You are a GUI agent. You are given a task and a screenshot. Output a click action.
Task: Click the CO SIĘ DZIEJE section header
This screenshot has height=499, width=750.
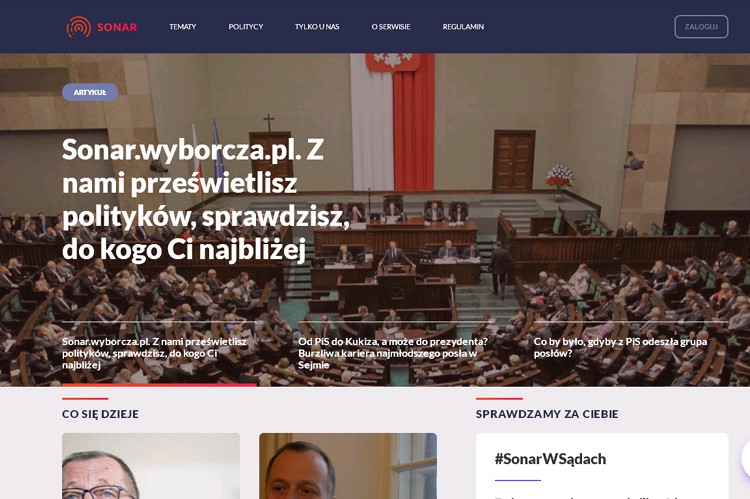point(100,414)
